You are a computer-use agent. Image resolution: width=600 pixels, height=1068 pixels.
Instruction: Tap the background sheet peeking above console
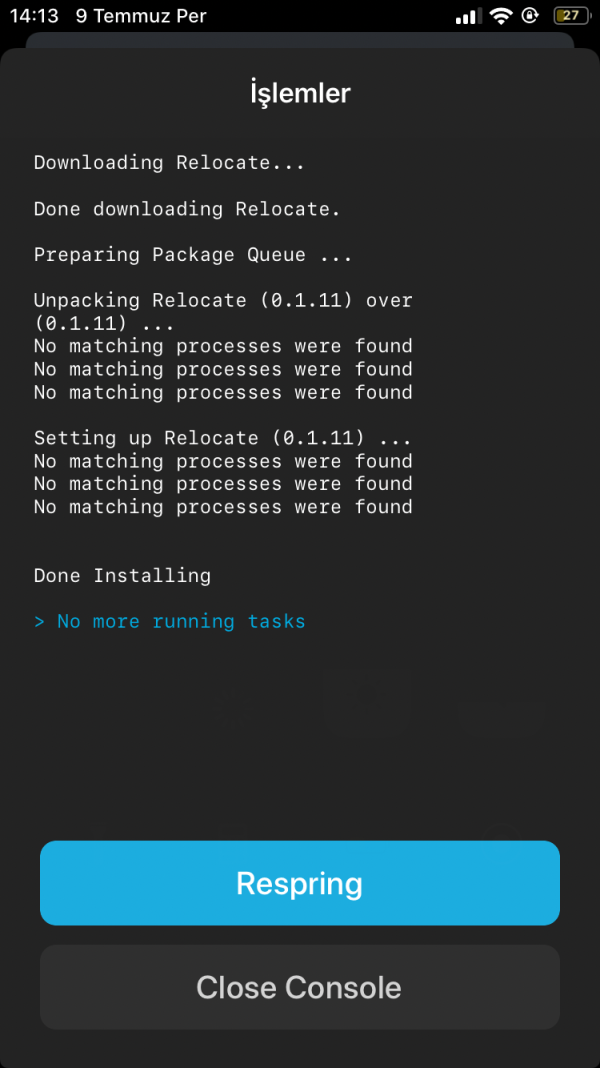[300, 40]
